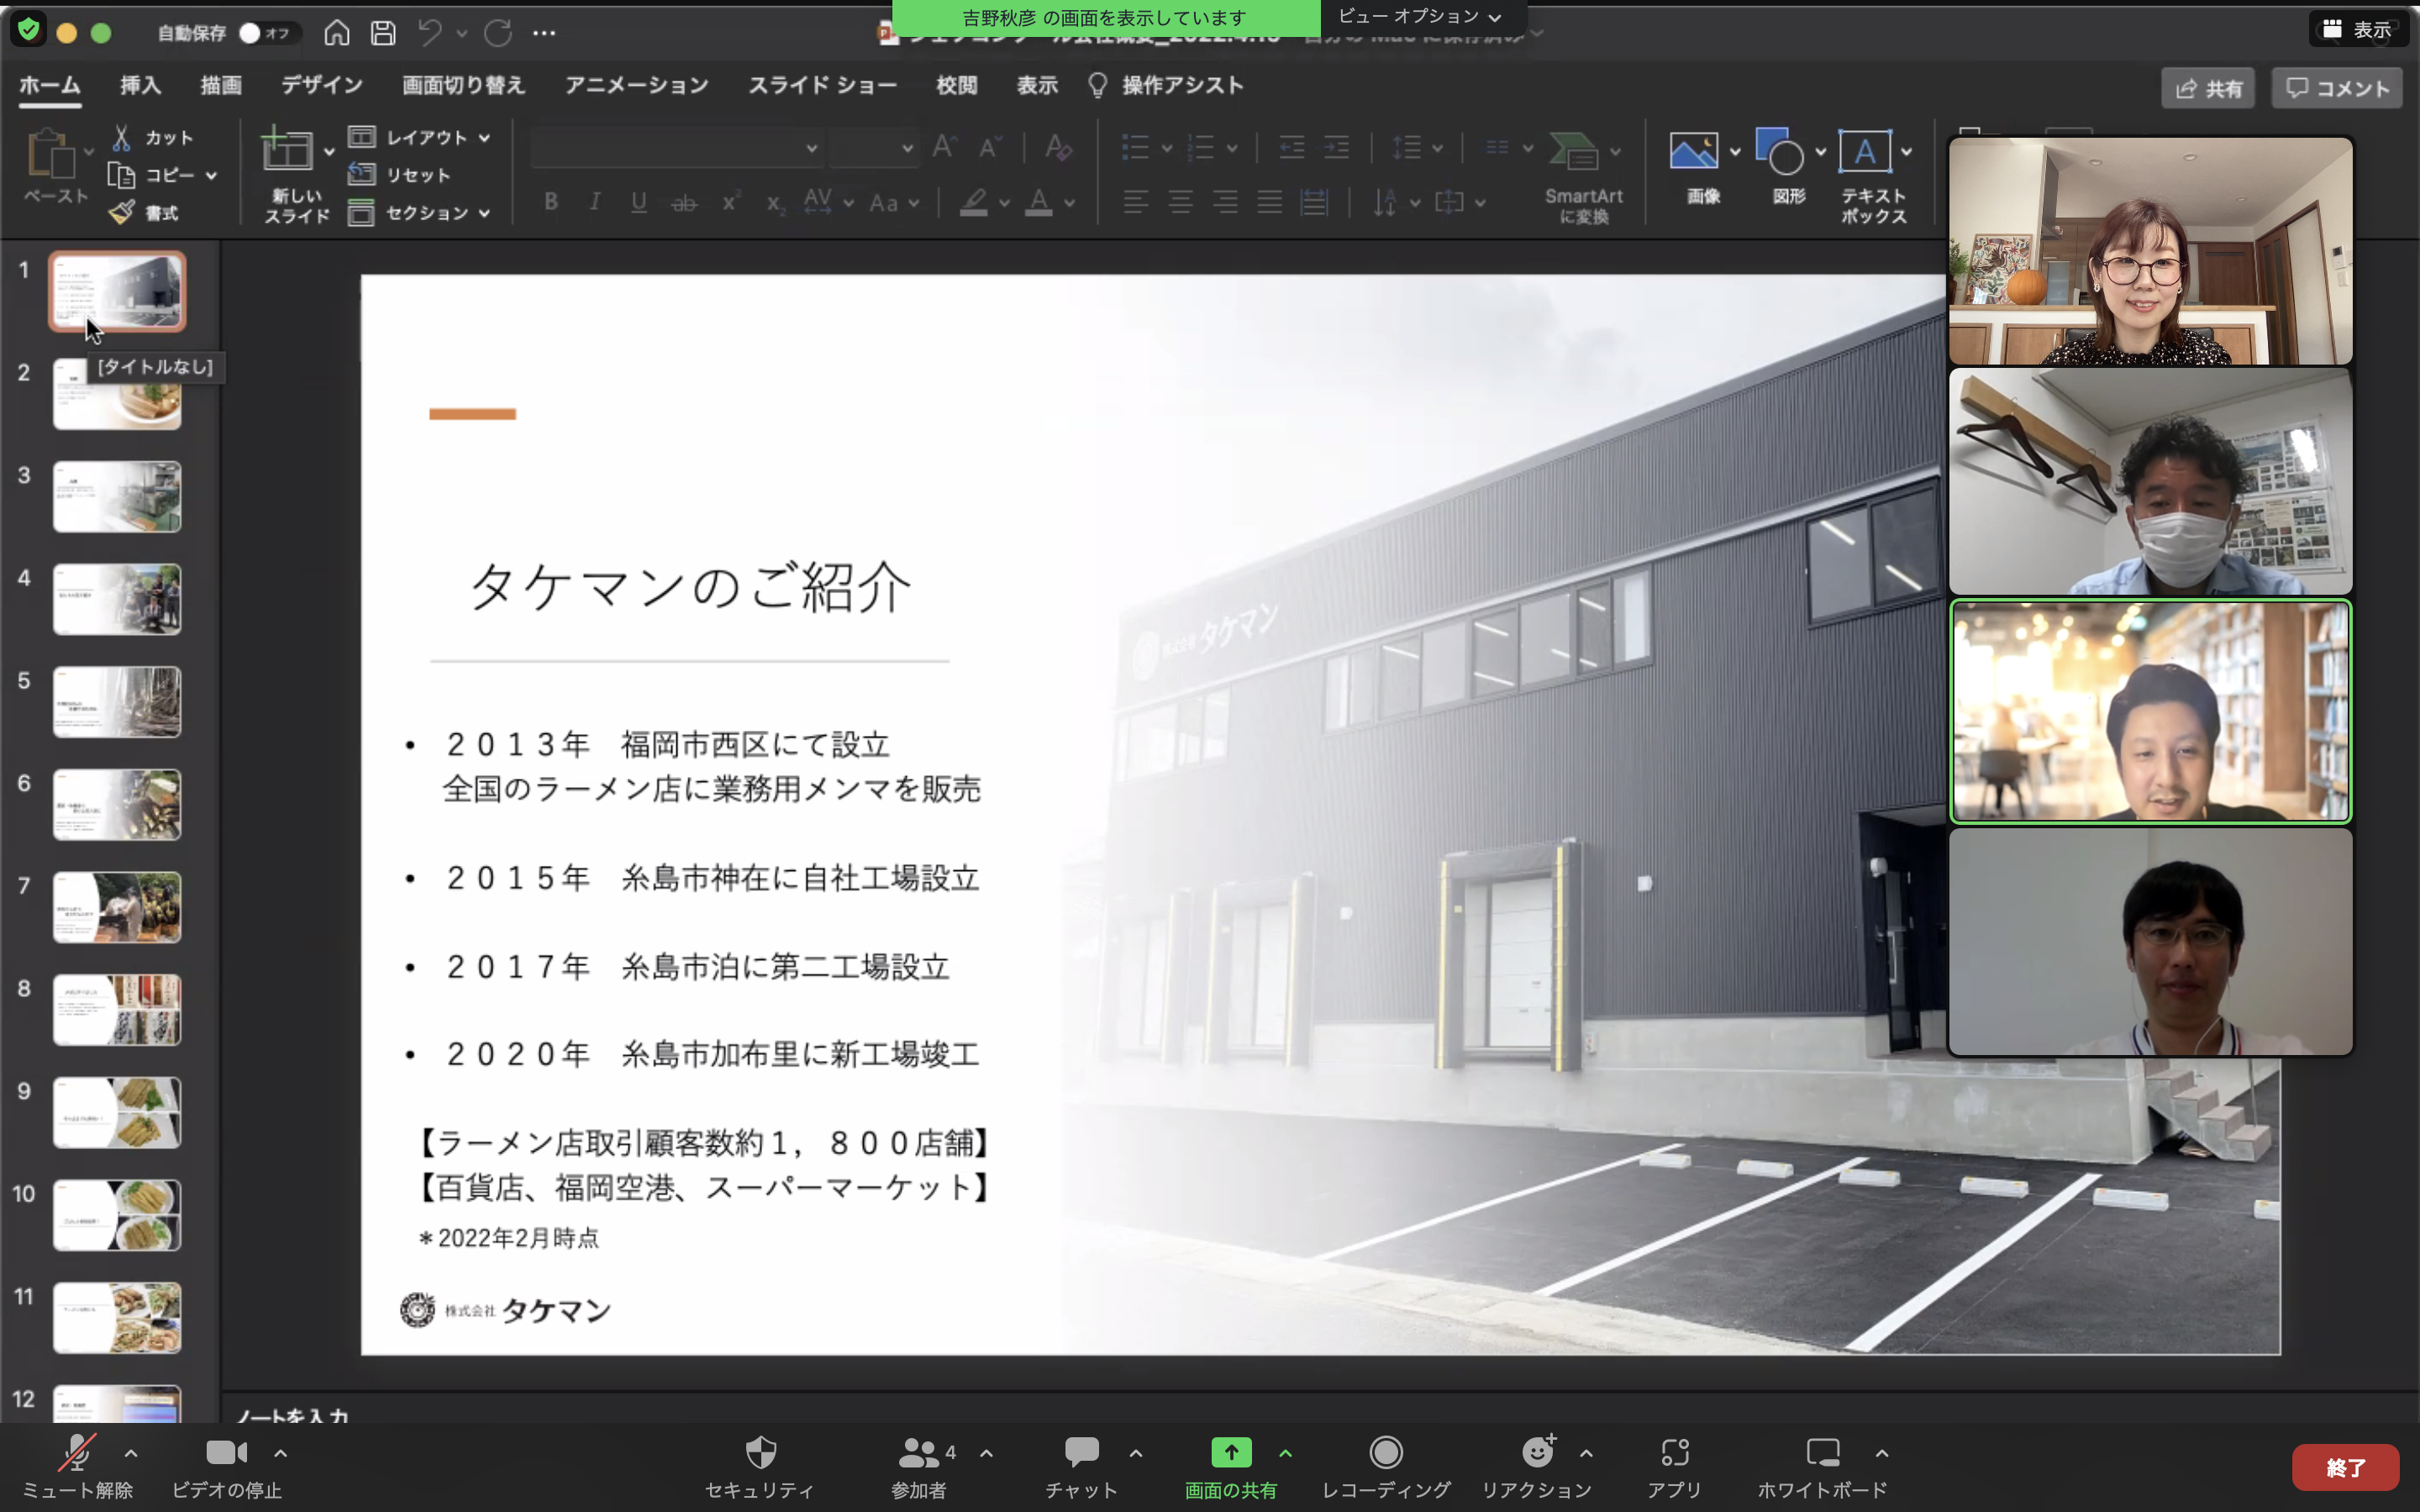
Task: Toggle Bold formatting
Action: click(551, 202)
